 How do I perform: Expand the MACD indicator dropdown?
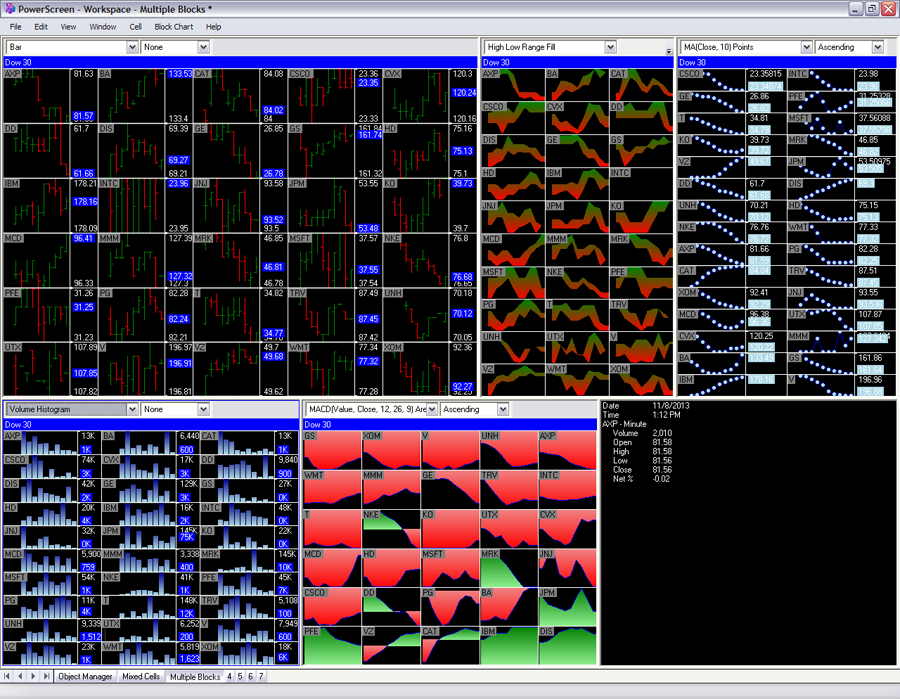click(x=432, y=409)
